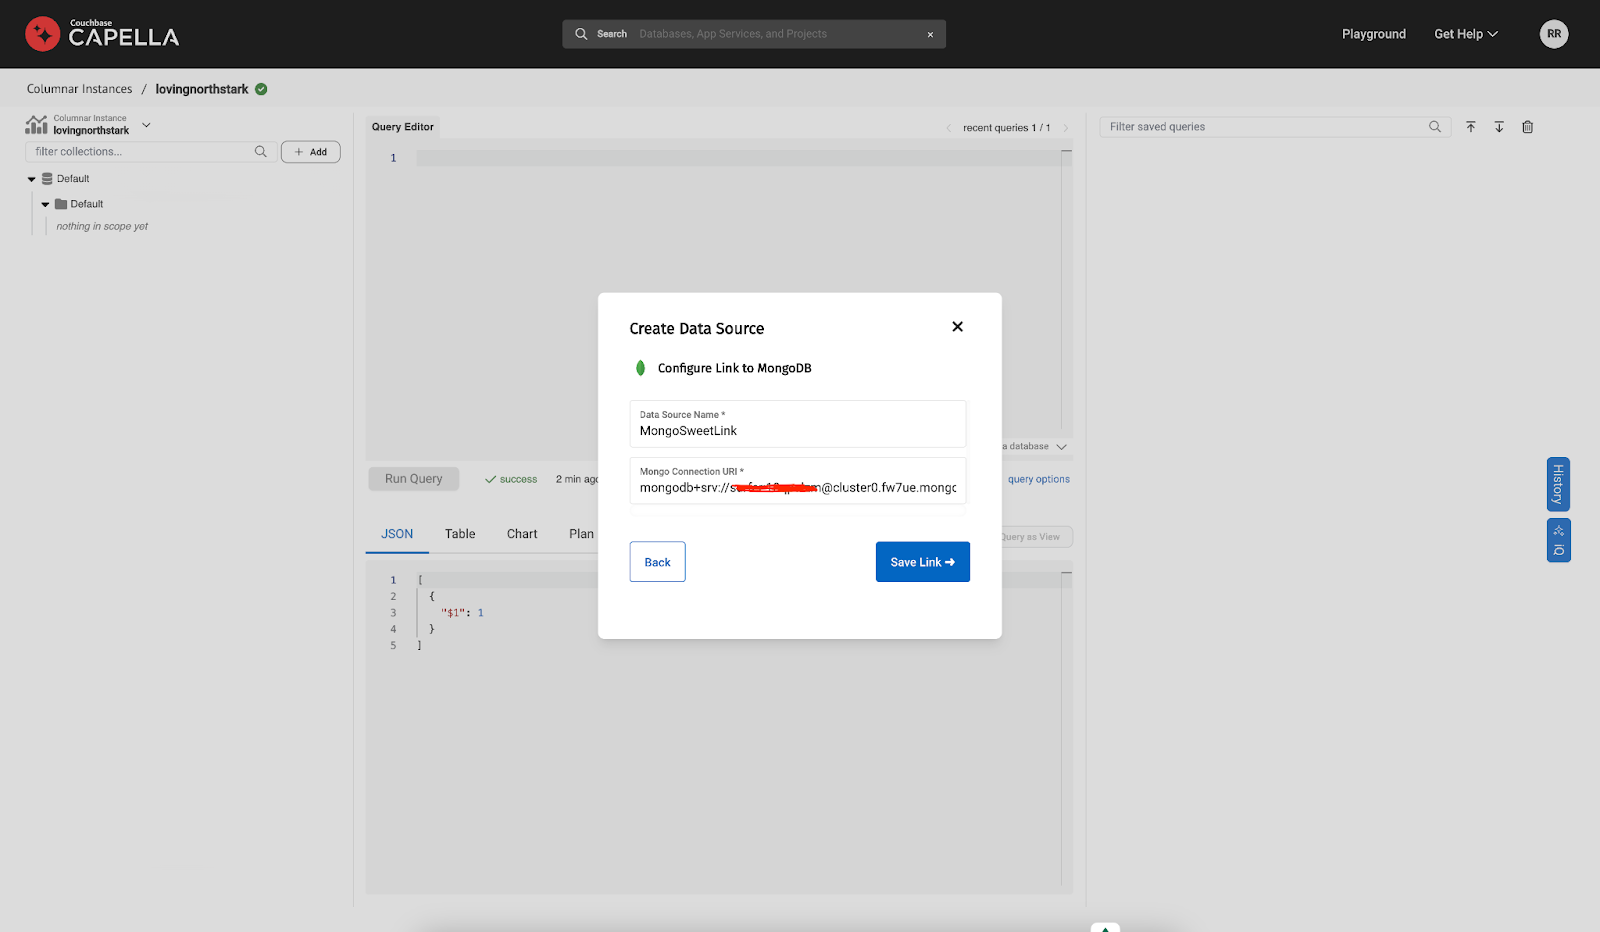This screenshot has height=932, width=1600.
Task: Open the History side panel
Action: [x=1558, y=484]
